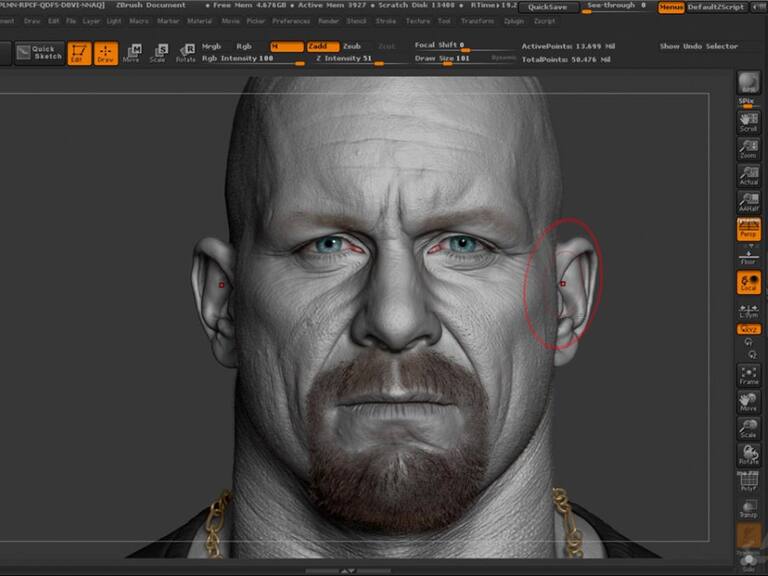
Task: Toggle Zadd sculpt mode
Action: (320, 46)
